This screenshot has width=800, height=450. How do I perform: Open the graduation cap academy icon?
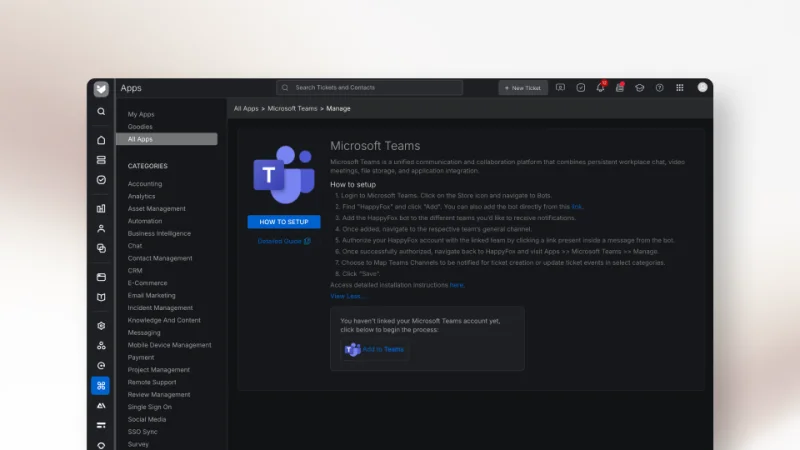640,88
